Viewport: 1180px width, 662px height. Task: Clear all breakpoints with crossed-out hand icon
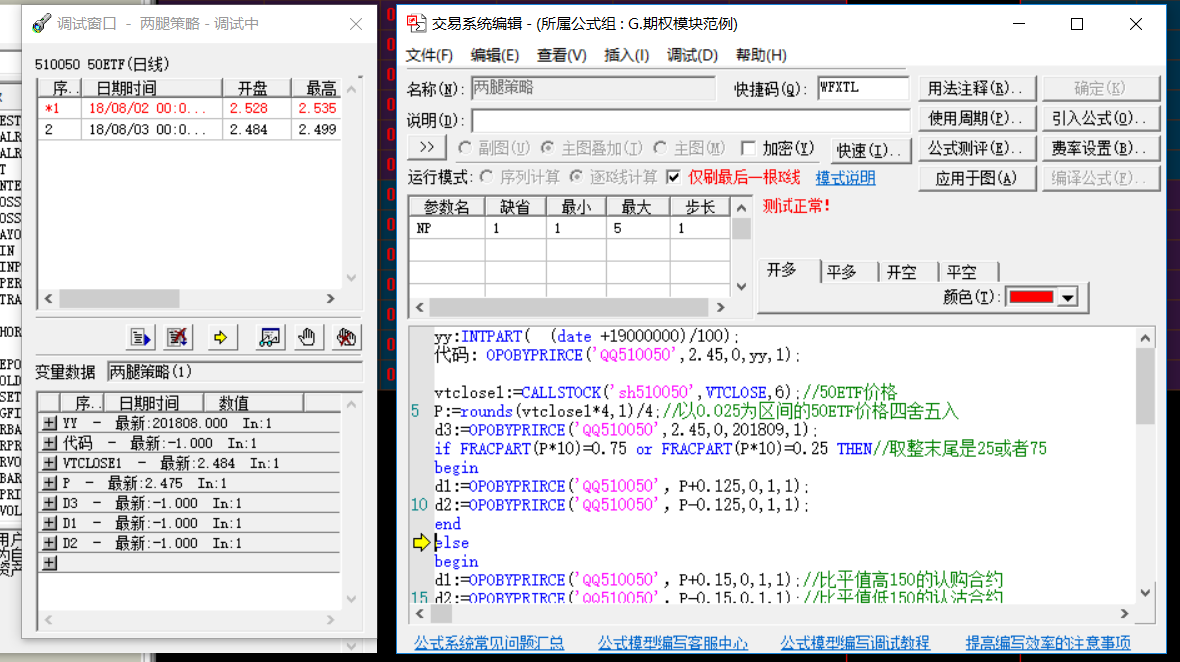tap(346, 338)
